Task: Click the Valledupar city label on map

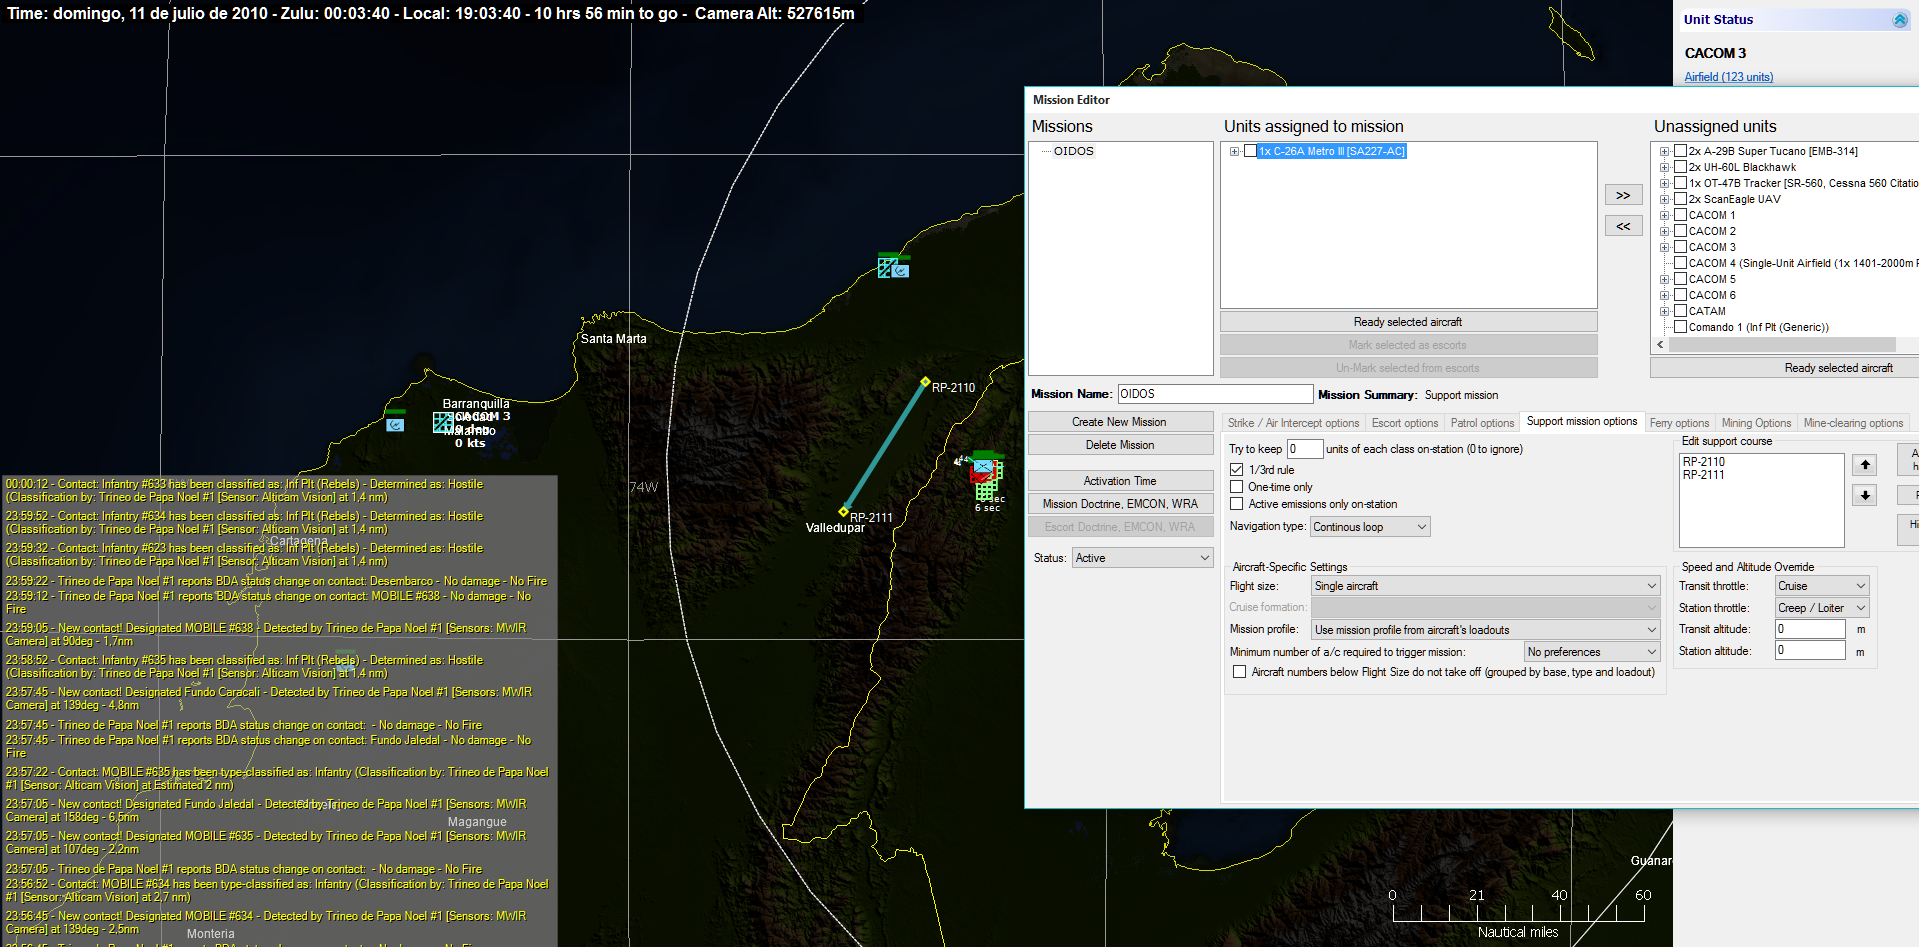Action: point(835,528)
